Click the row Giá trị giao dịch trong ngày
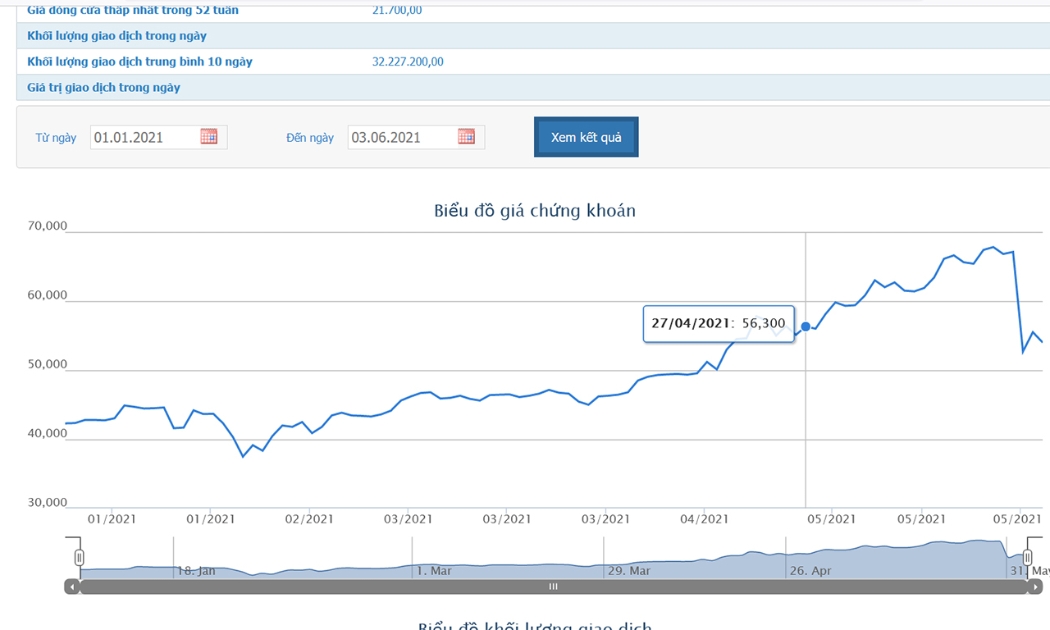The height and width of the screenshot is (630, 1050). 533,87
